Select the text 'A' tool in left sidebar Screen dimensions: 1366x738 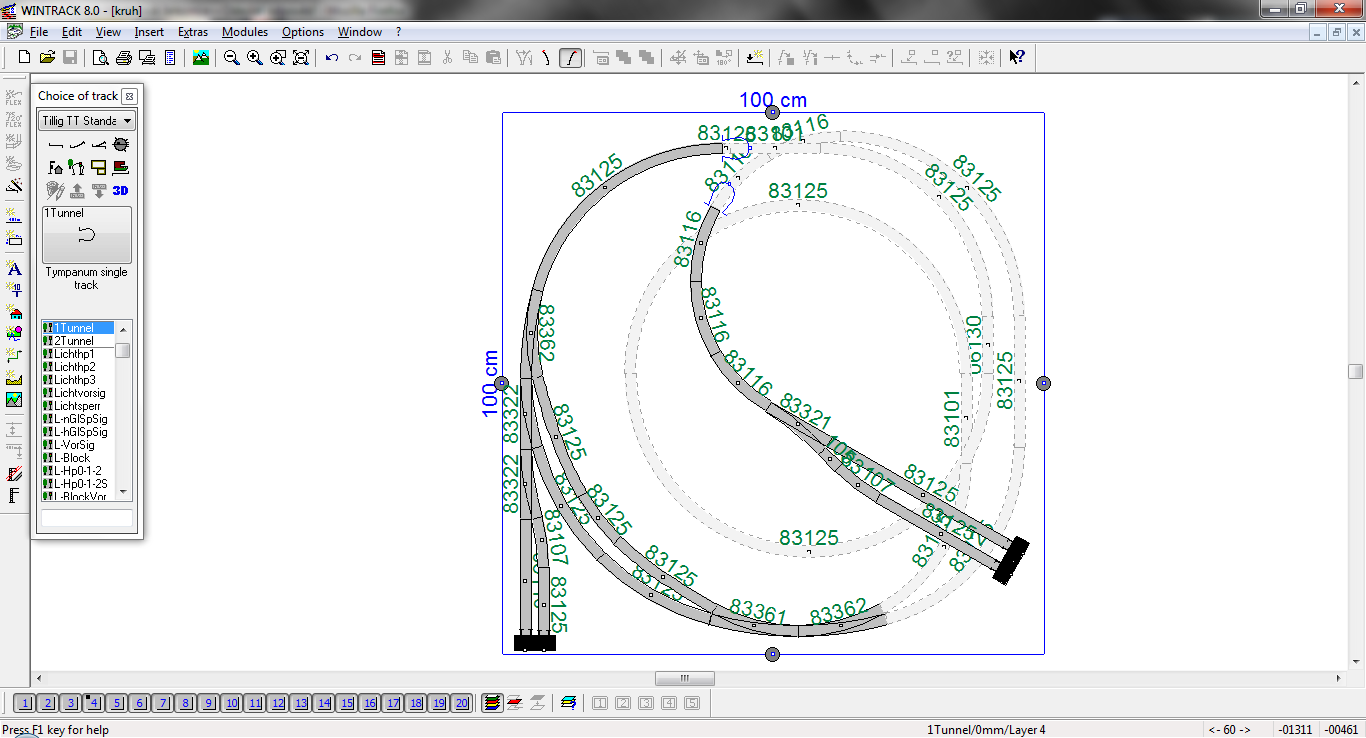click(14, 268)
